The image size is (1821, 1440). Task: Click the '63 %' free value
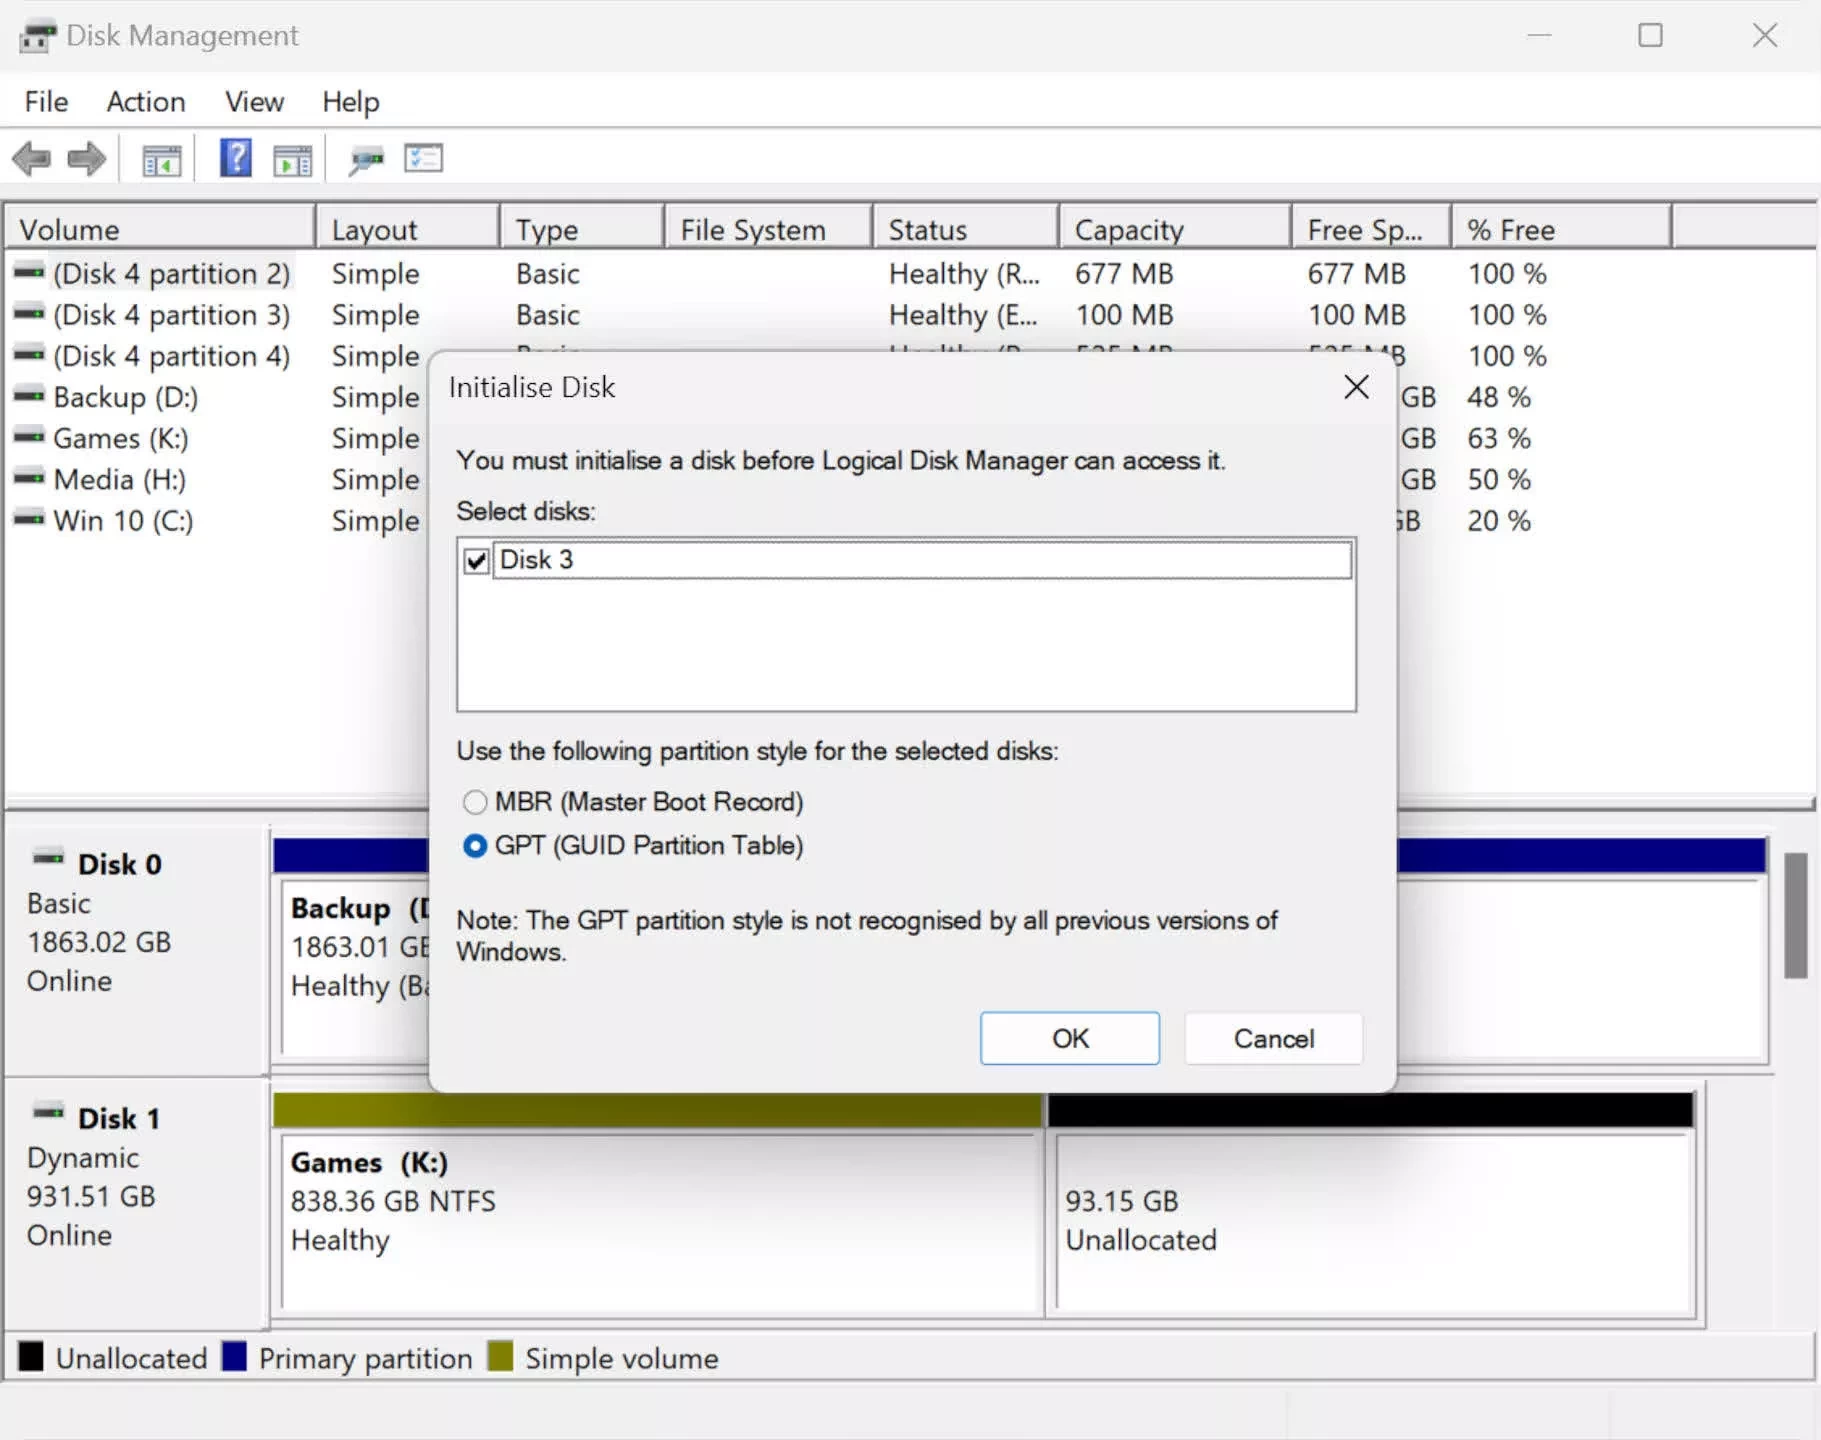(x=1499, y=439)
